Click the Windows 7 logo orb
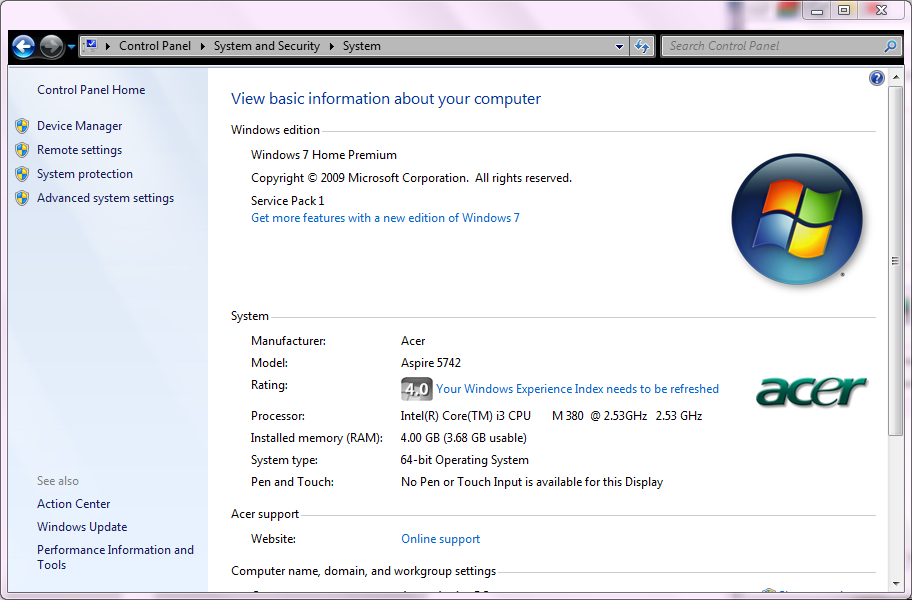Viewport: 912px width, 600px height. (x=797, y=219)
